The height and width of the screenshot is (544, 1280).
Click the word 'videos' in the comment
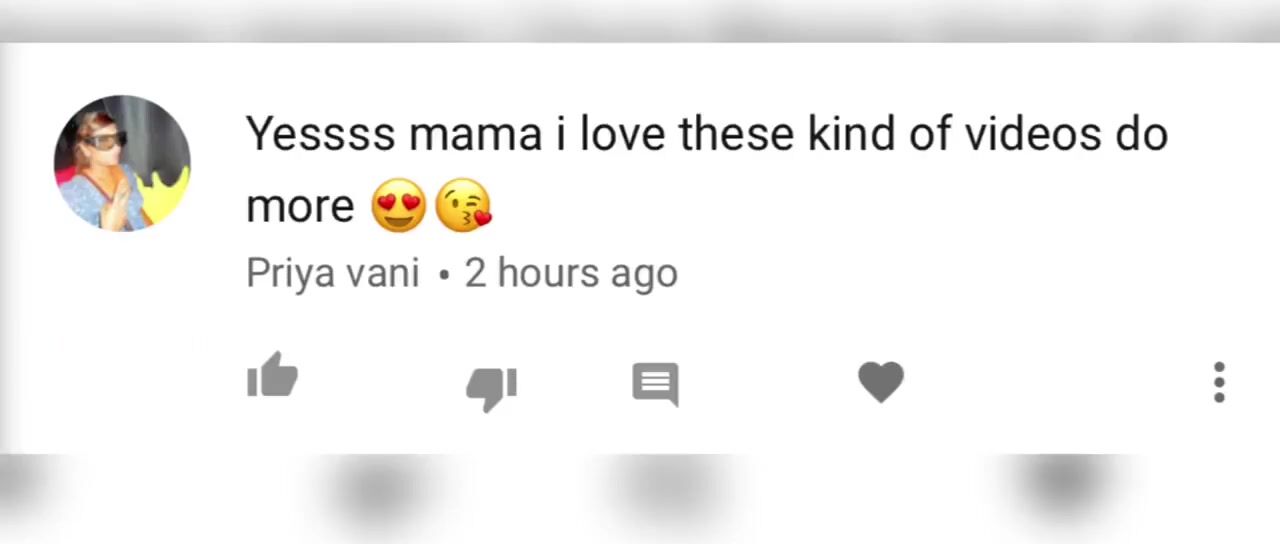(1032, 134)
